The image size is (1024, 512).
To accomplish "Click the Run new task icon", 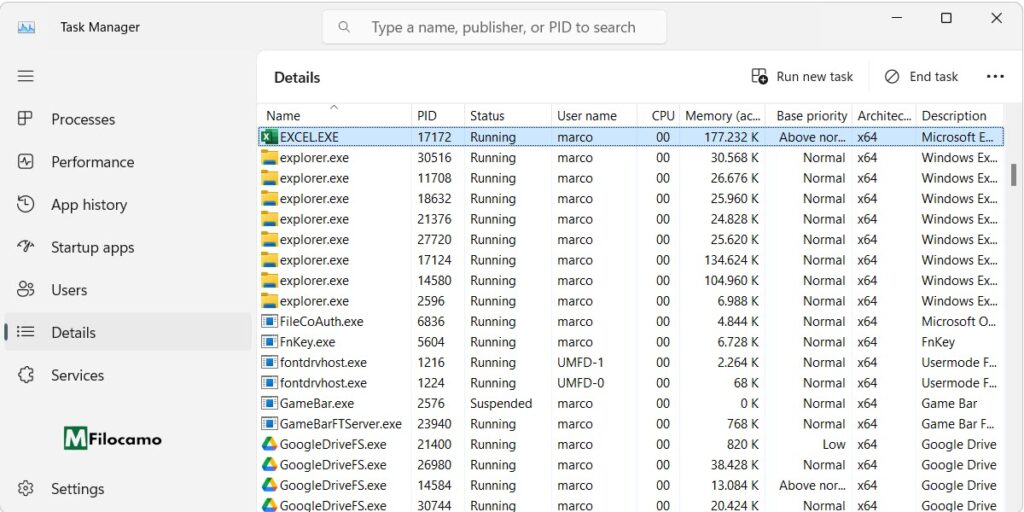I will coord(760,76).
